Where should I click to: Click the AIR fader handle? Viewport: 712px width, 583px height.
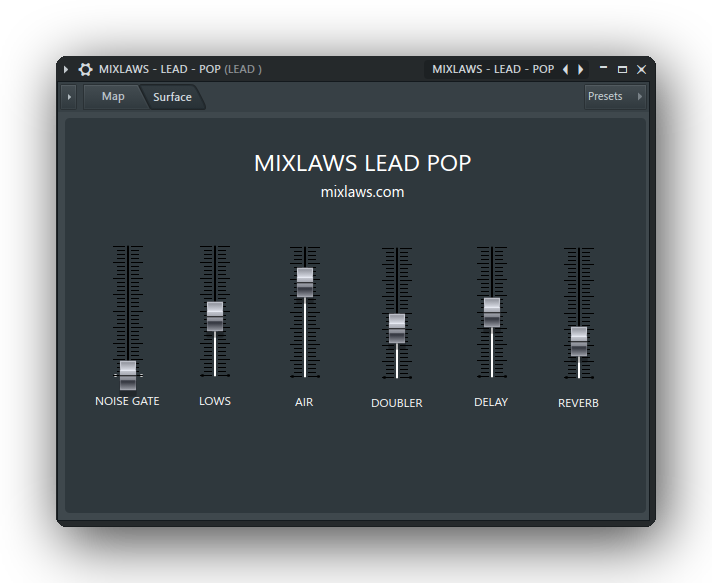(305, 282)
